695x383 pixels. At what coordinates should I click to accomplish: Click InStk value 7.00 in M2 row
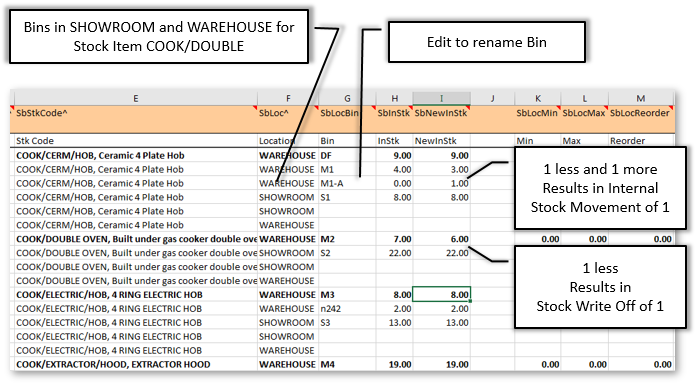coord(394,239)
